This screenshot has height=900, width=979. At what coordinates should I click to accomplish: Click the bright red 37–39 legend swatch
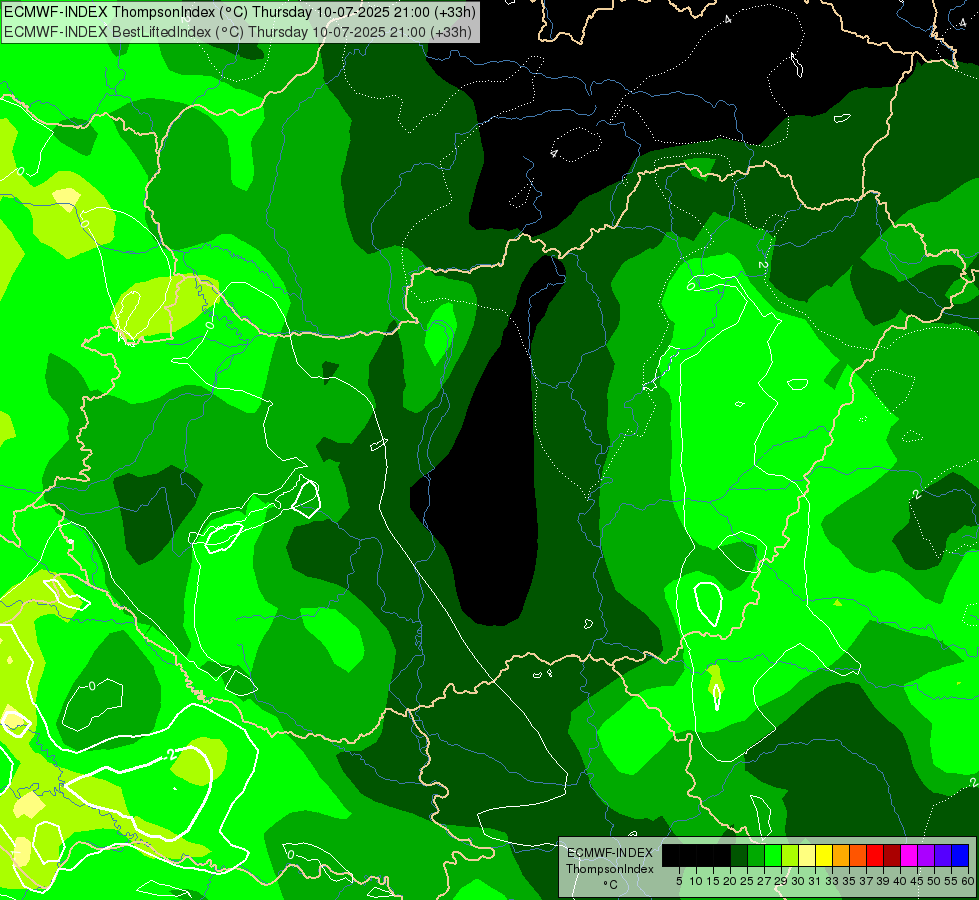tap(875, 855)
